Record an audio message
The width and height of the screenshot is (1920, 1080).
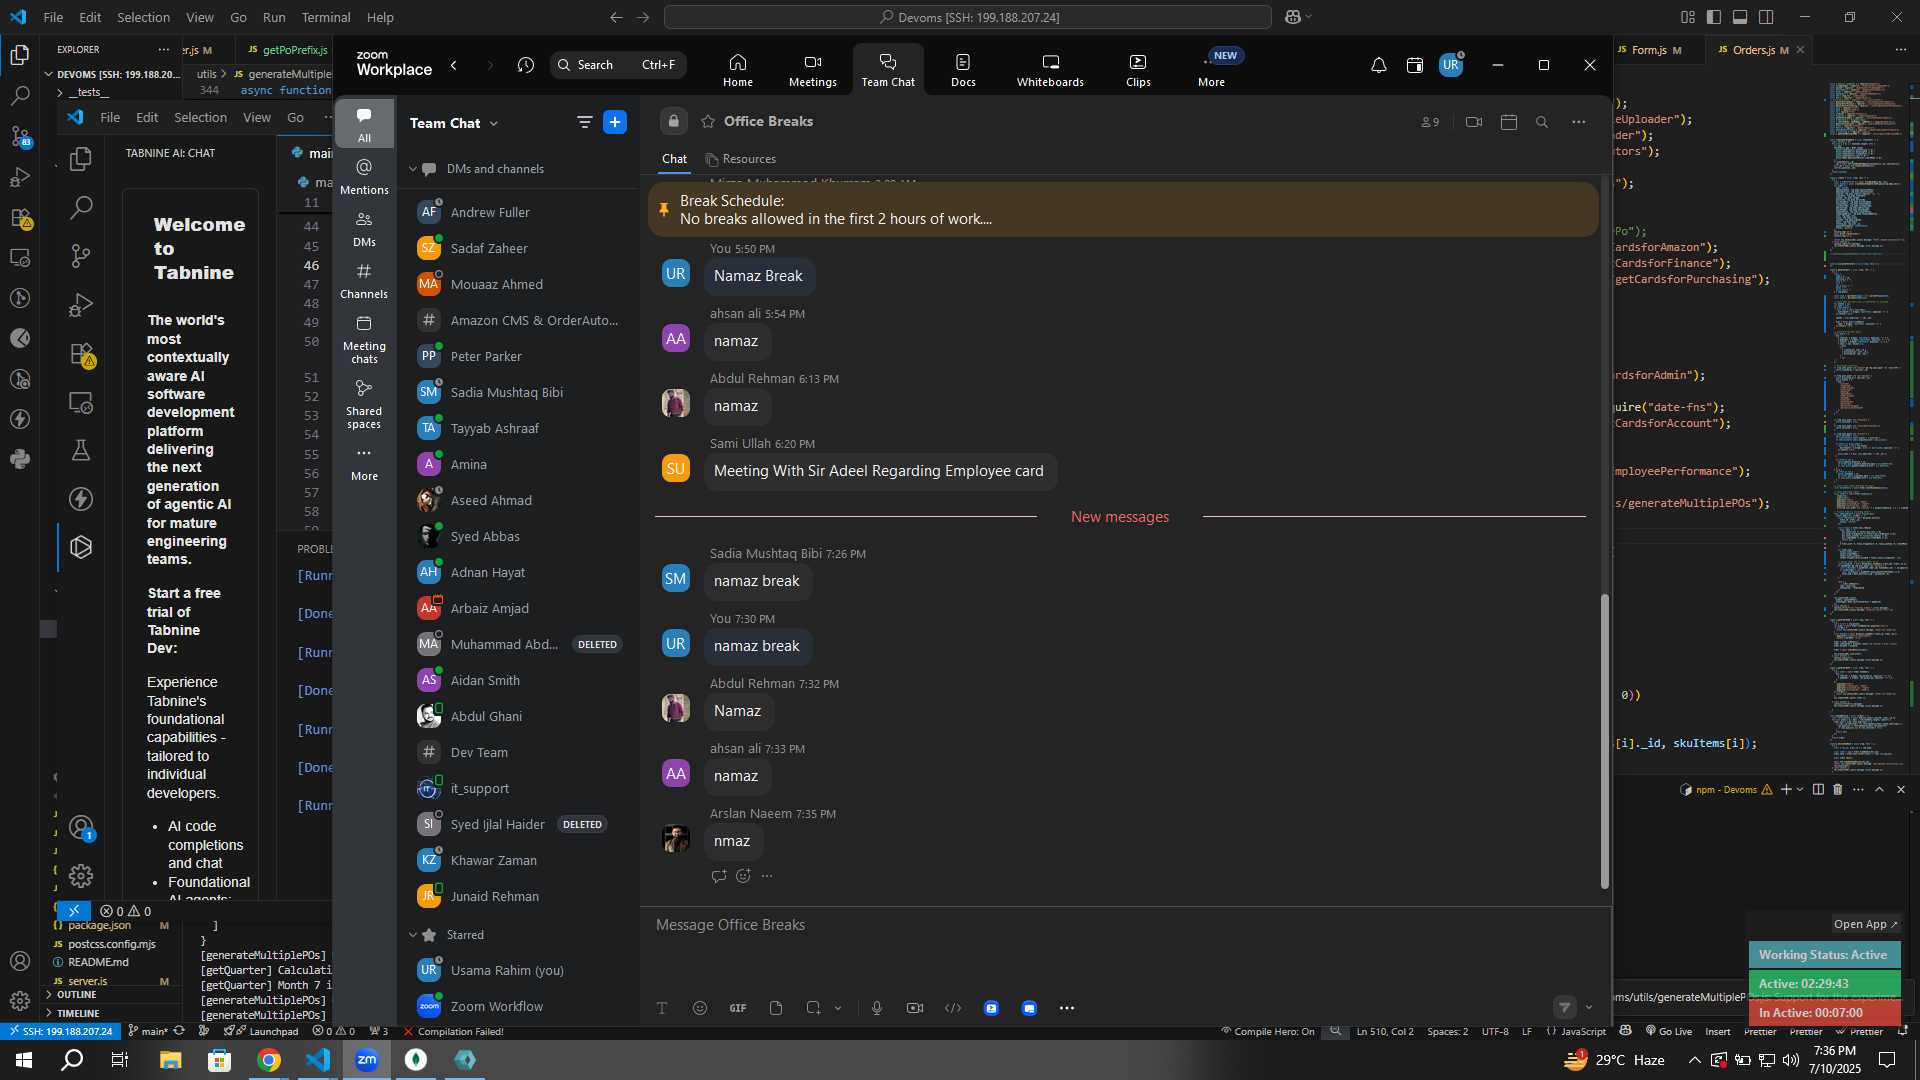[x=877, y=1008]
